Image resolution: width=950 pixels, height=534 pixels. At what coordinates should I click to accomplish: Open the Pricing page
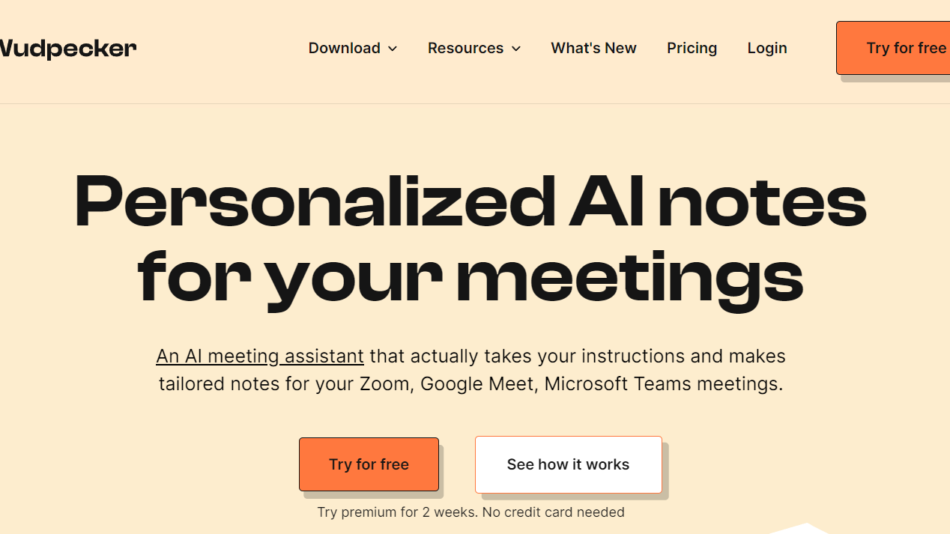(692, 48)
